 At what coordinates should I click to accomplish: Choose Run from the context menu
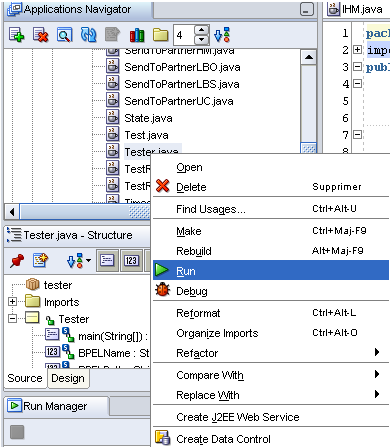[271, 270]
